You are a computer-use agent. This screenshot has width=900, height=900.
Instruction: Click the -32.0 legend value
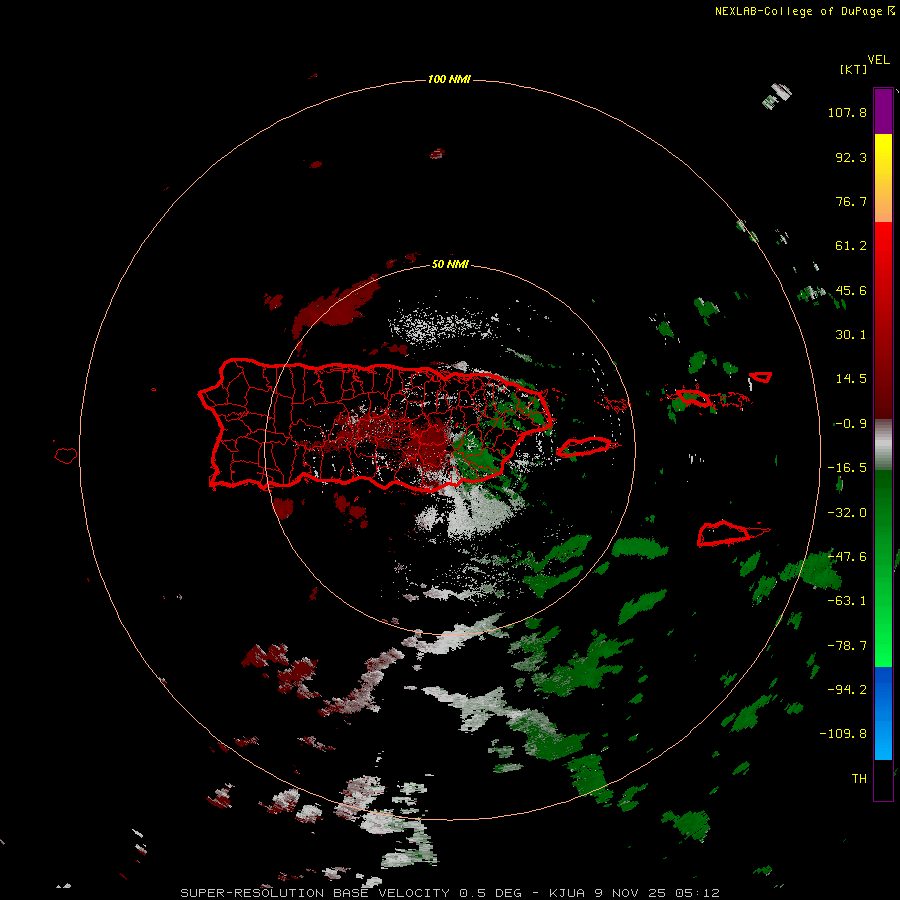tap(847, 513)
